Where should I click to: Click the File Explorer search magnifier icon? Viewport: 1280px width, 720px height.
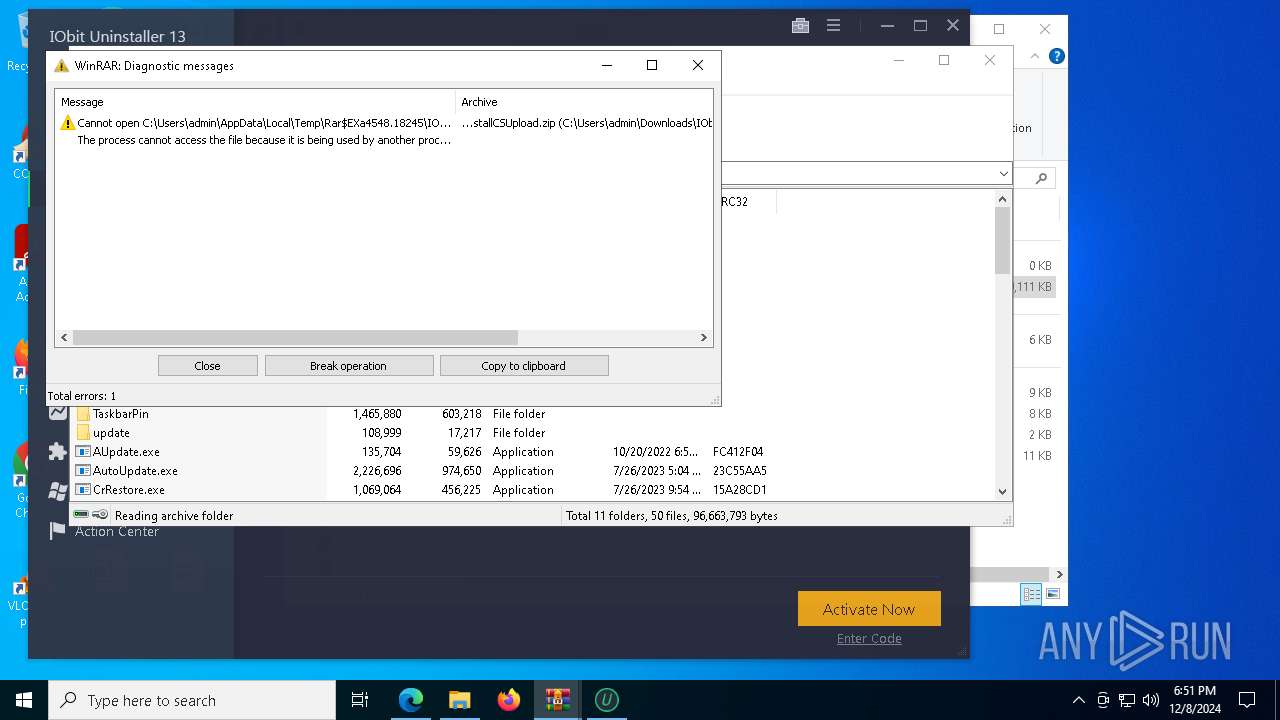(x=1041, y=178)
